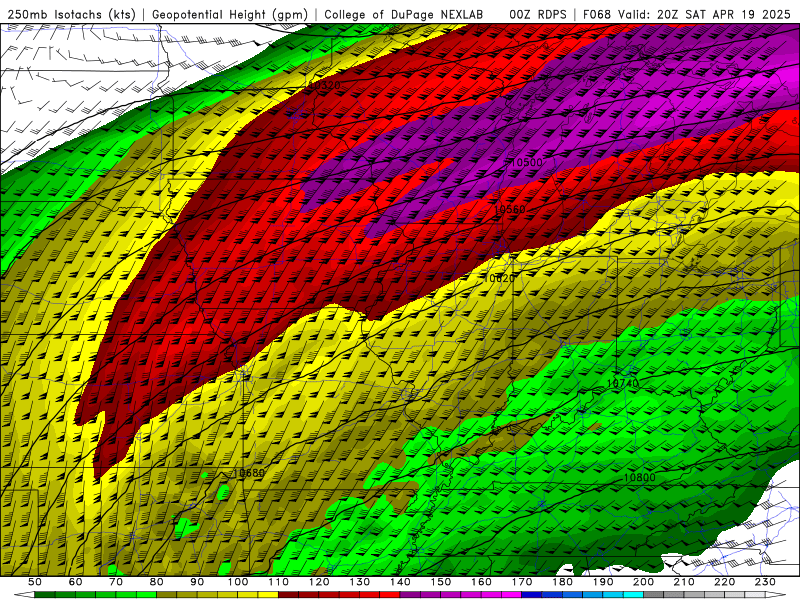This screenshot has width=800, height=600.
Task: Click the first purple swatch at 140 knots
Action: 410,594
